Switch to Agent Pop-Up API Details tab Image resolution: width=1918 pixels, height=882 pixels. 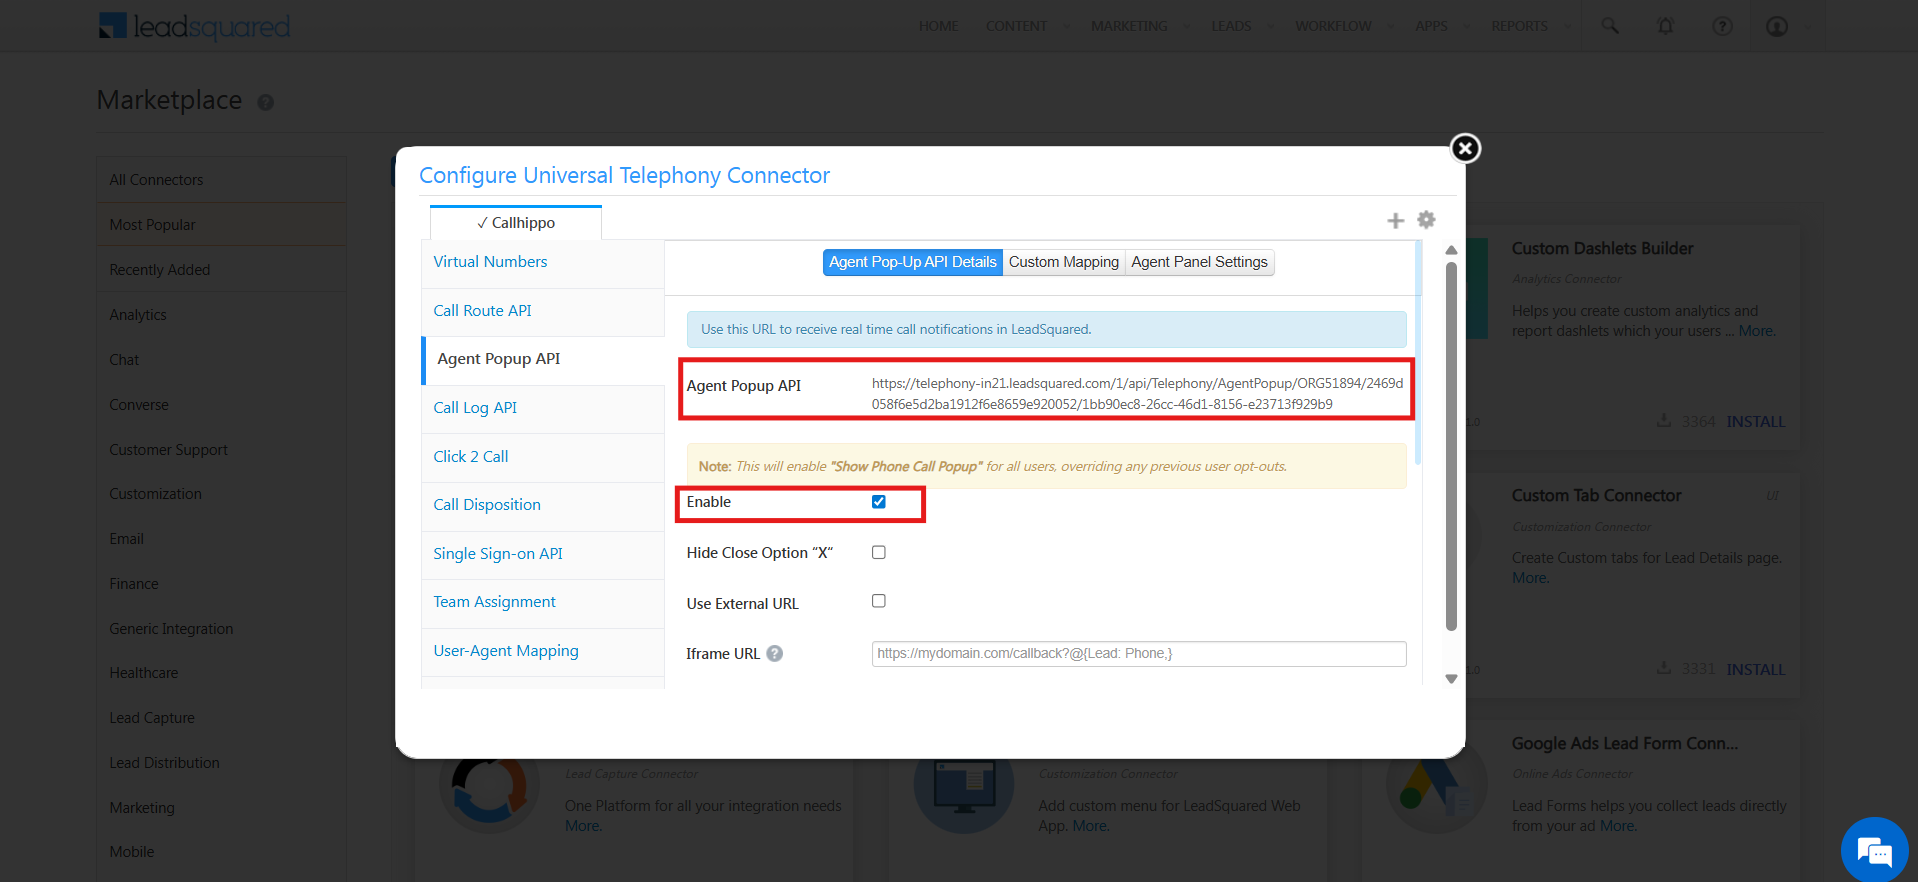pos(912,262)
